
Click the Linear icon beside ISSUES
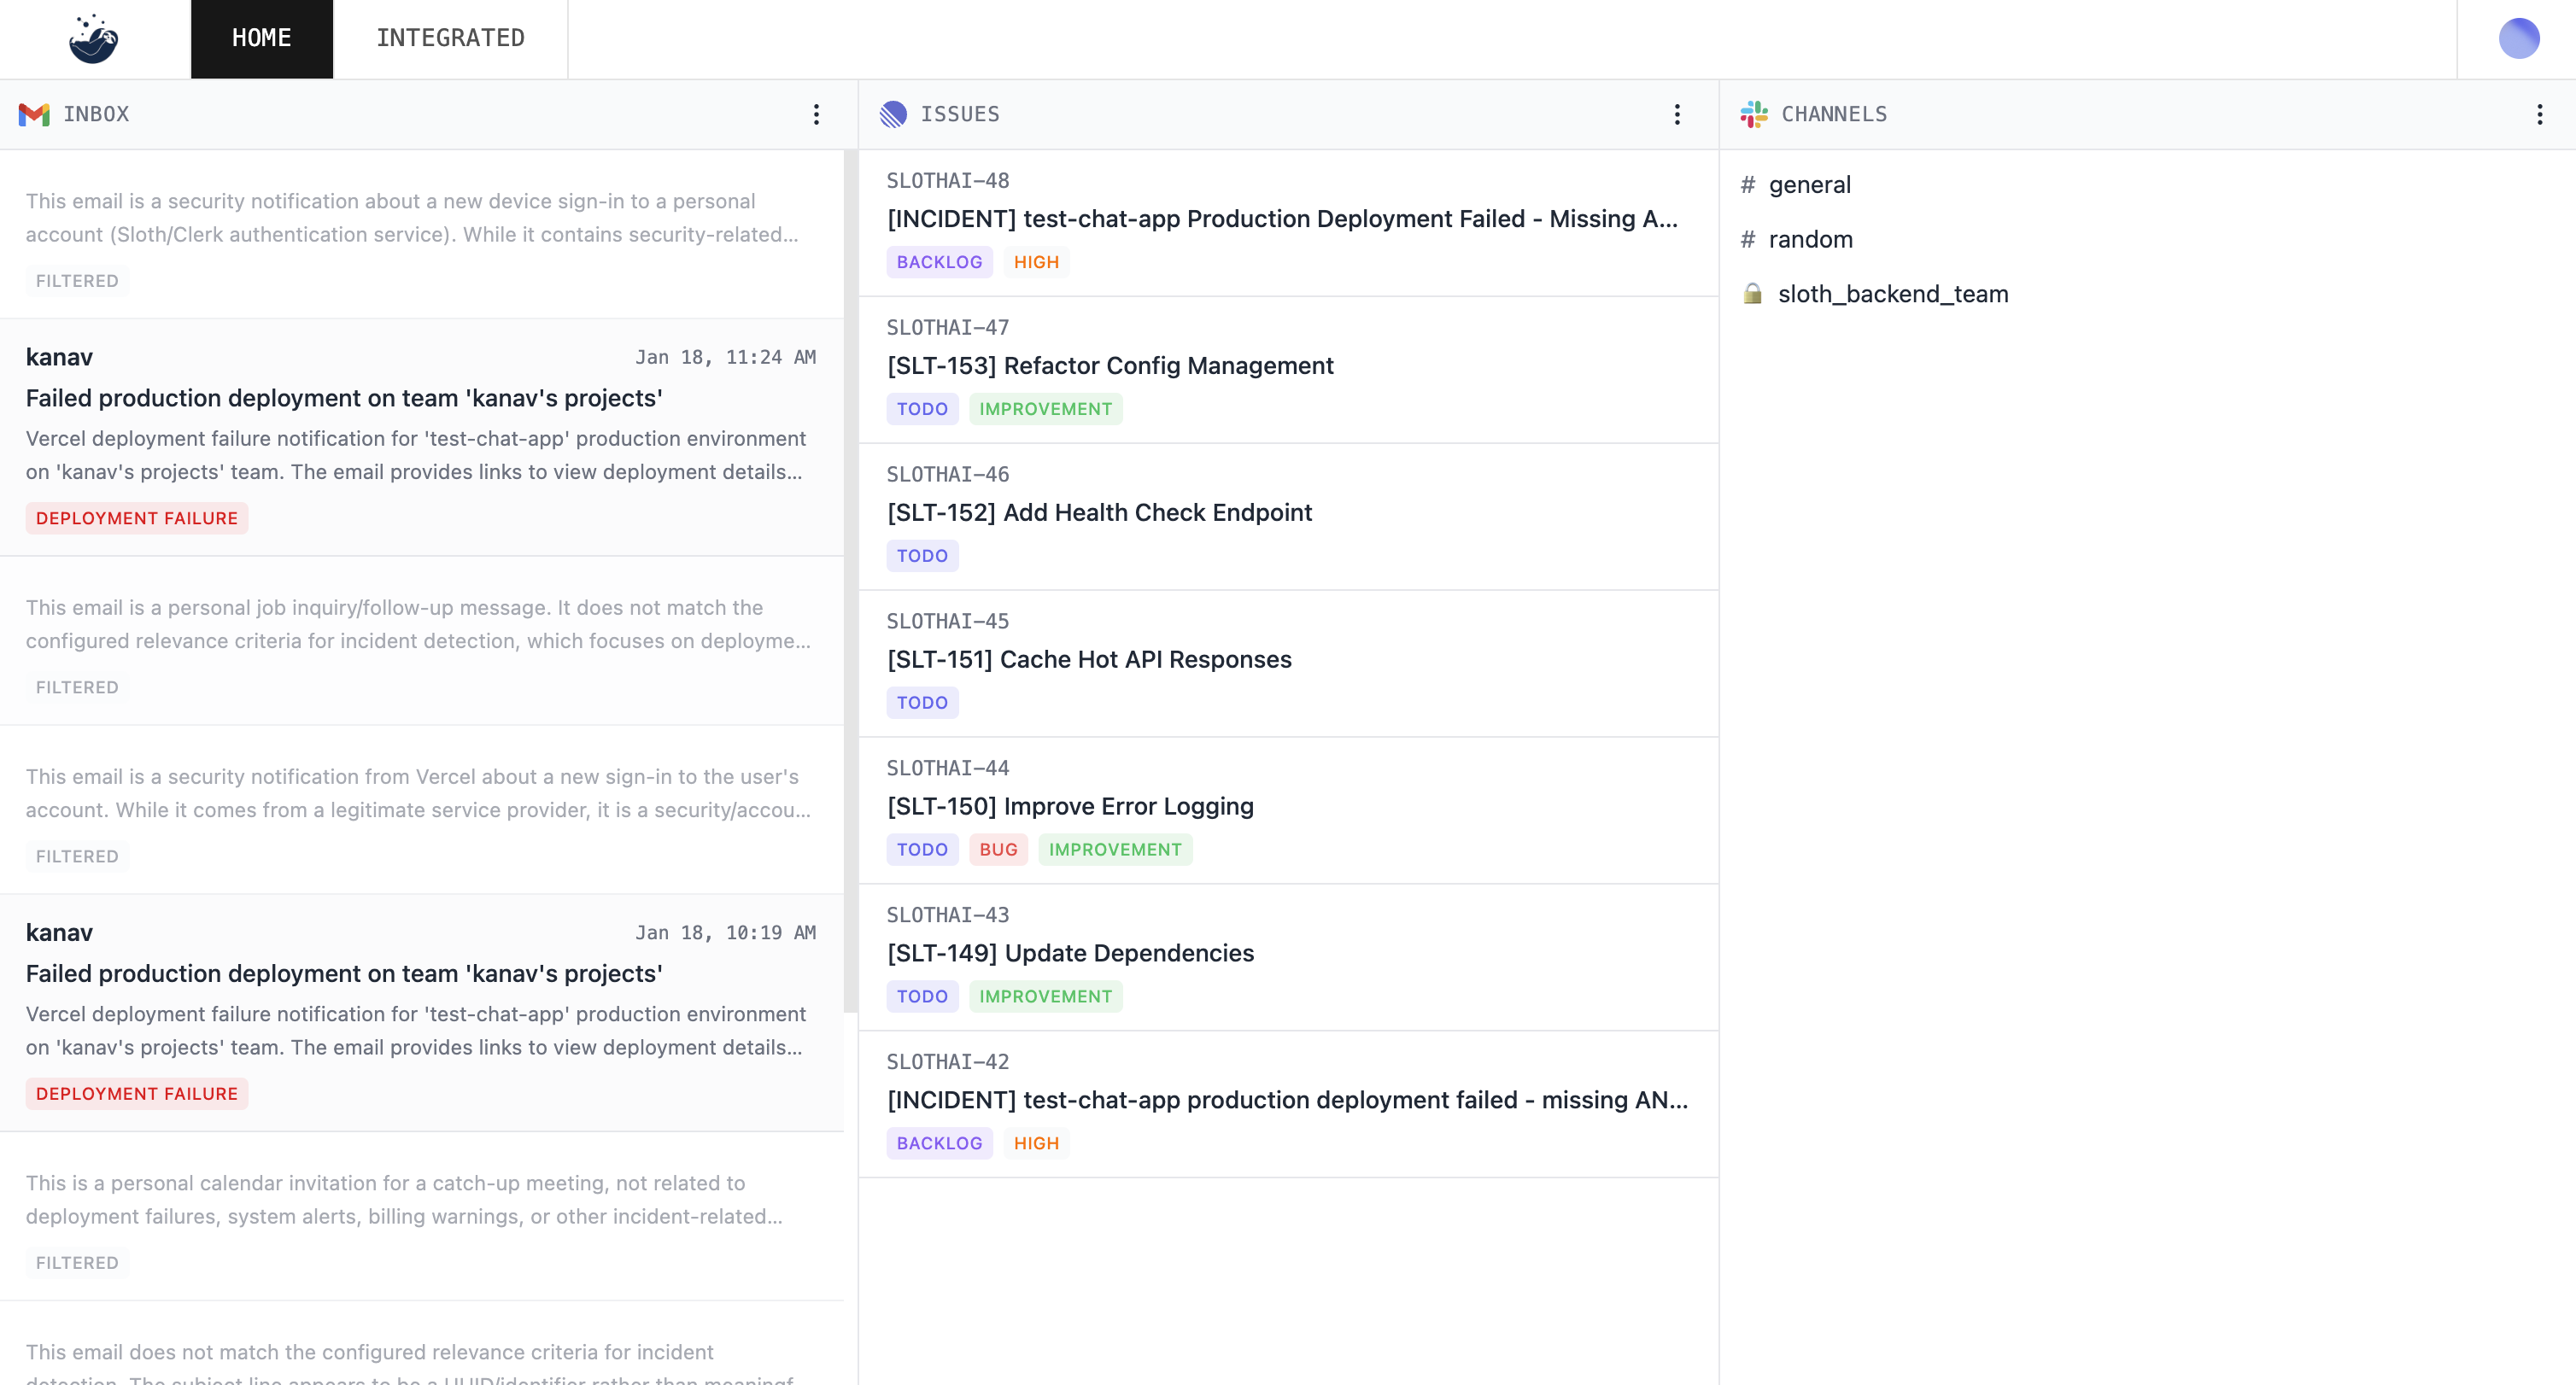pos(893,114)
